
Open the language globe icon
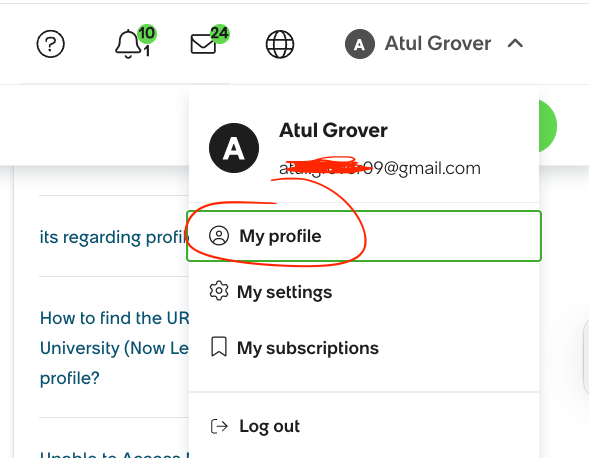(x=280, y=44)
